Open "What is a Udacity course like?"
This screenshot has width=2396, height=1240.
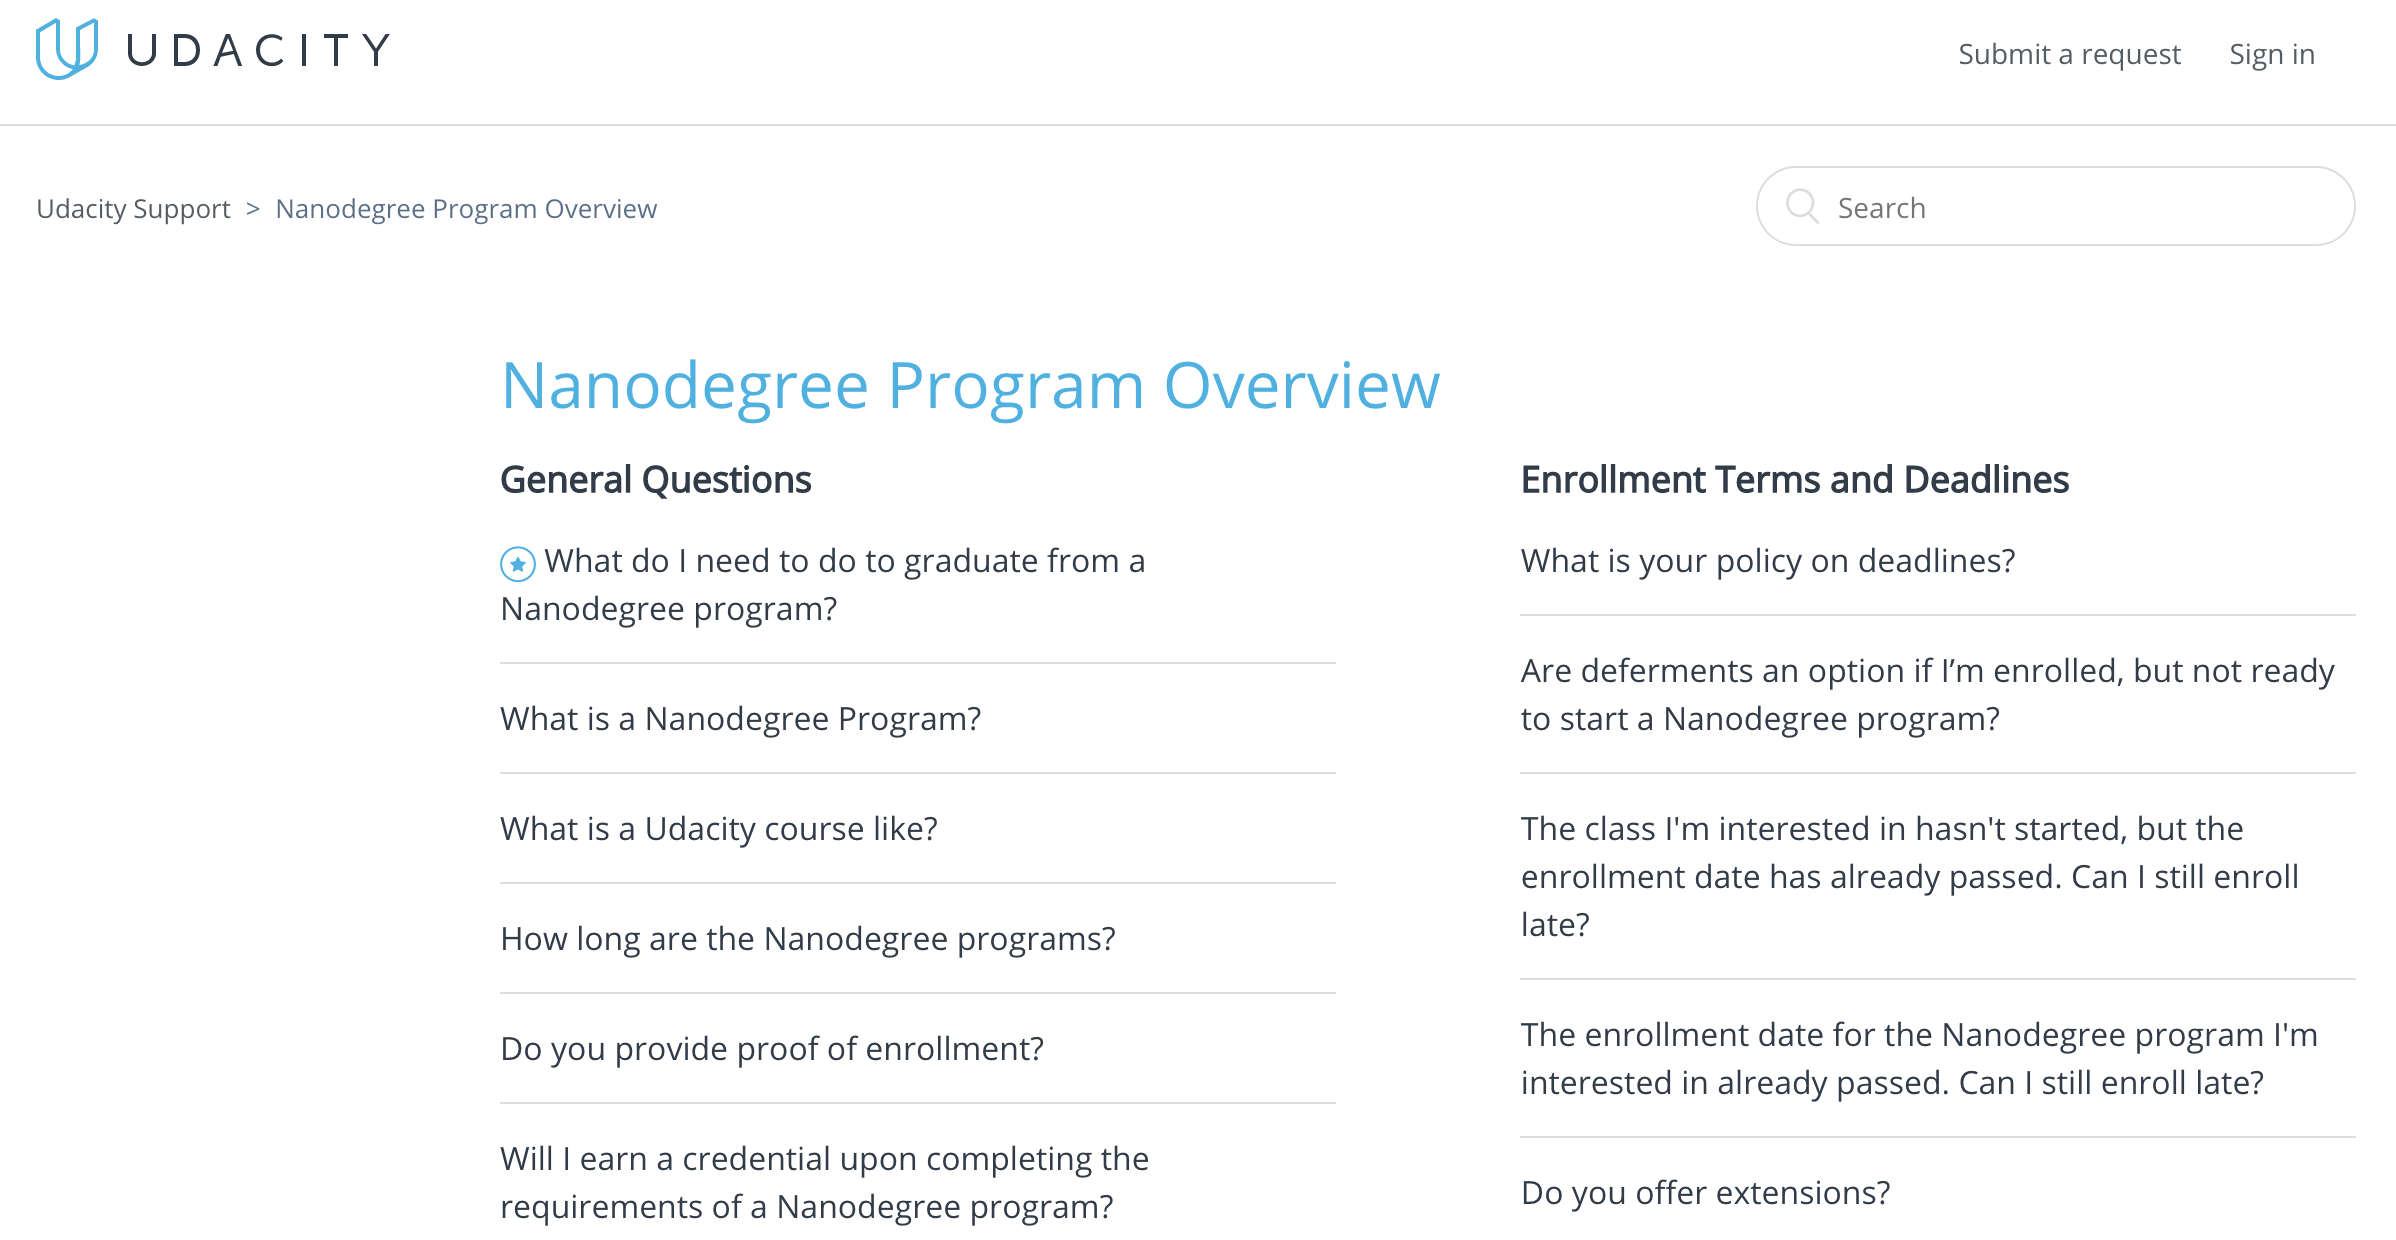tap(718, 829)
